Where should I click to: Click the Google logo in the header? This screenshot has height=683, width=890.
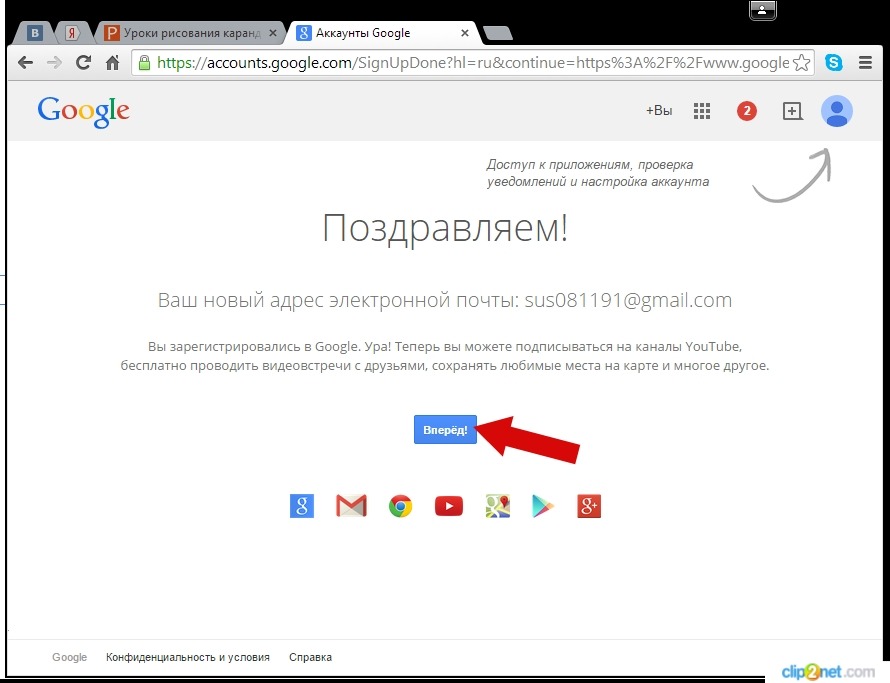click(83, 111)
